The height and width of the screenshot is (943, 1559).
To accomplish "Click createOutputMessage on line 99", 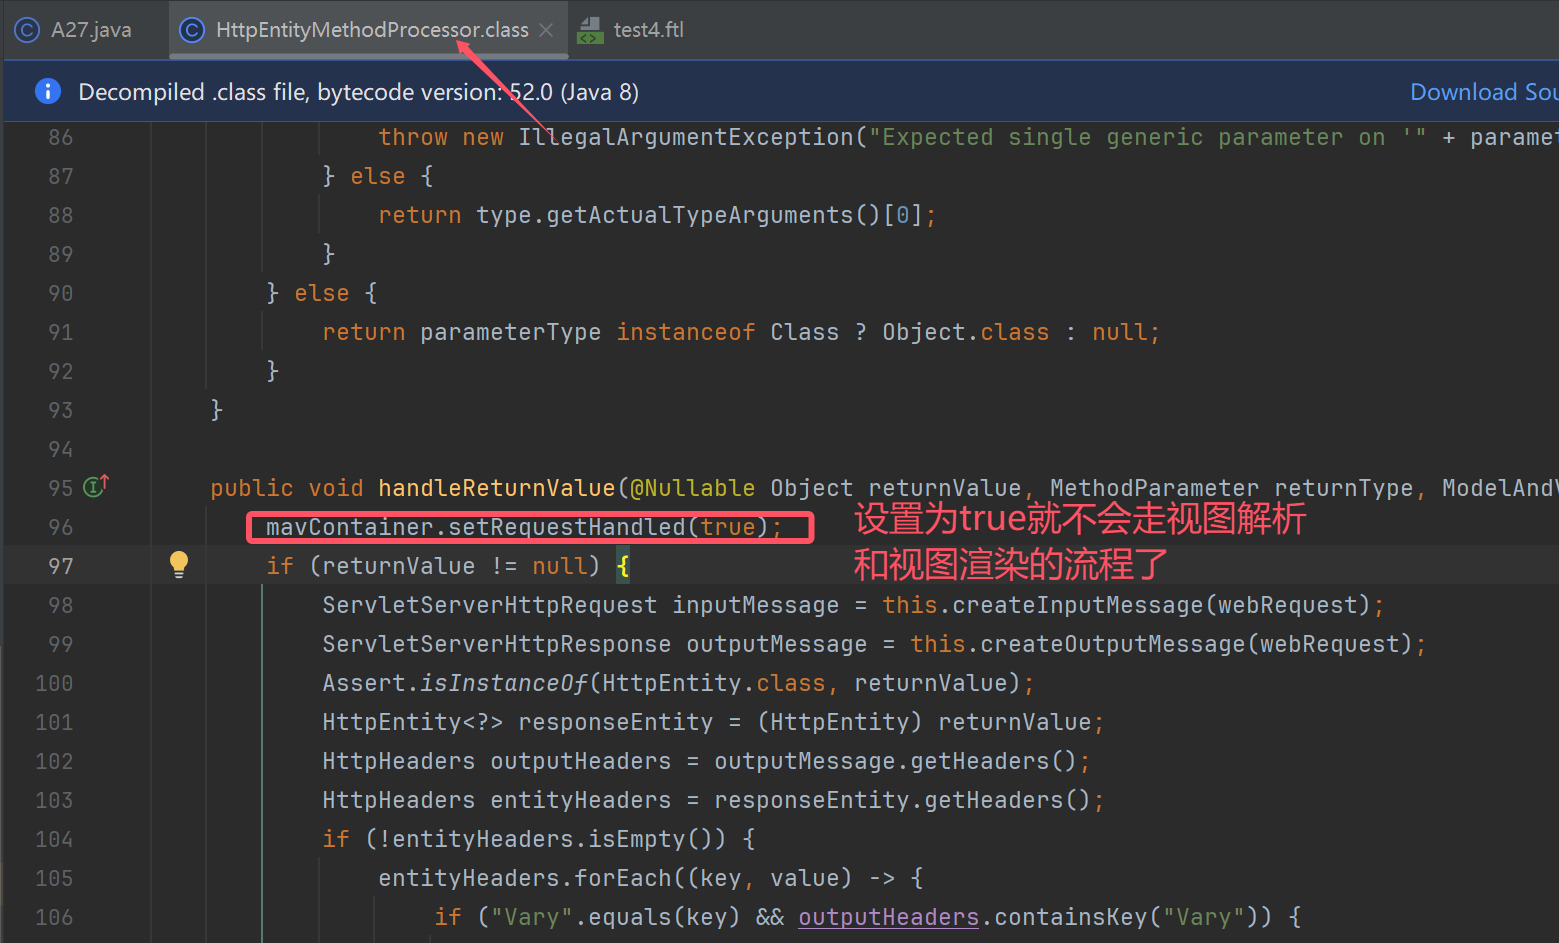I will [1113, 644].
